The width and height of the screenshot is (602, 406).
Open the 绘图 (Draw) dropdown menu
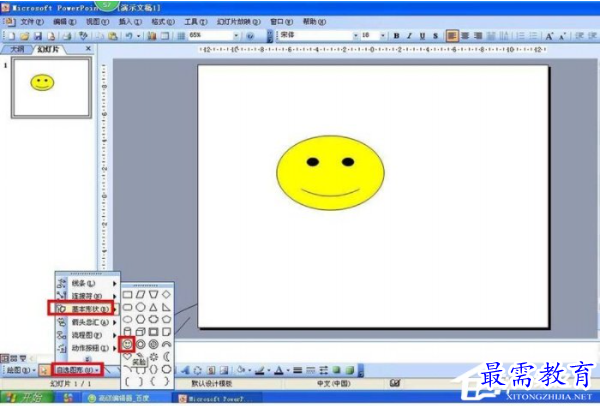[21, 370]
